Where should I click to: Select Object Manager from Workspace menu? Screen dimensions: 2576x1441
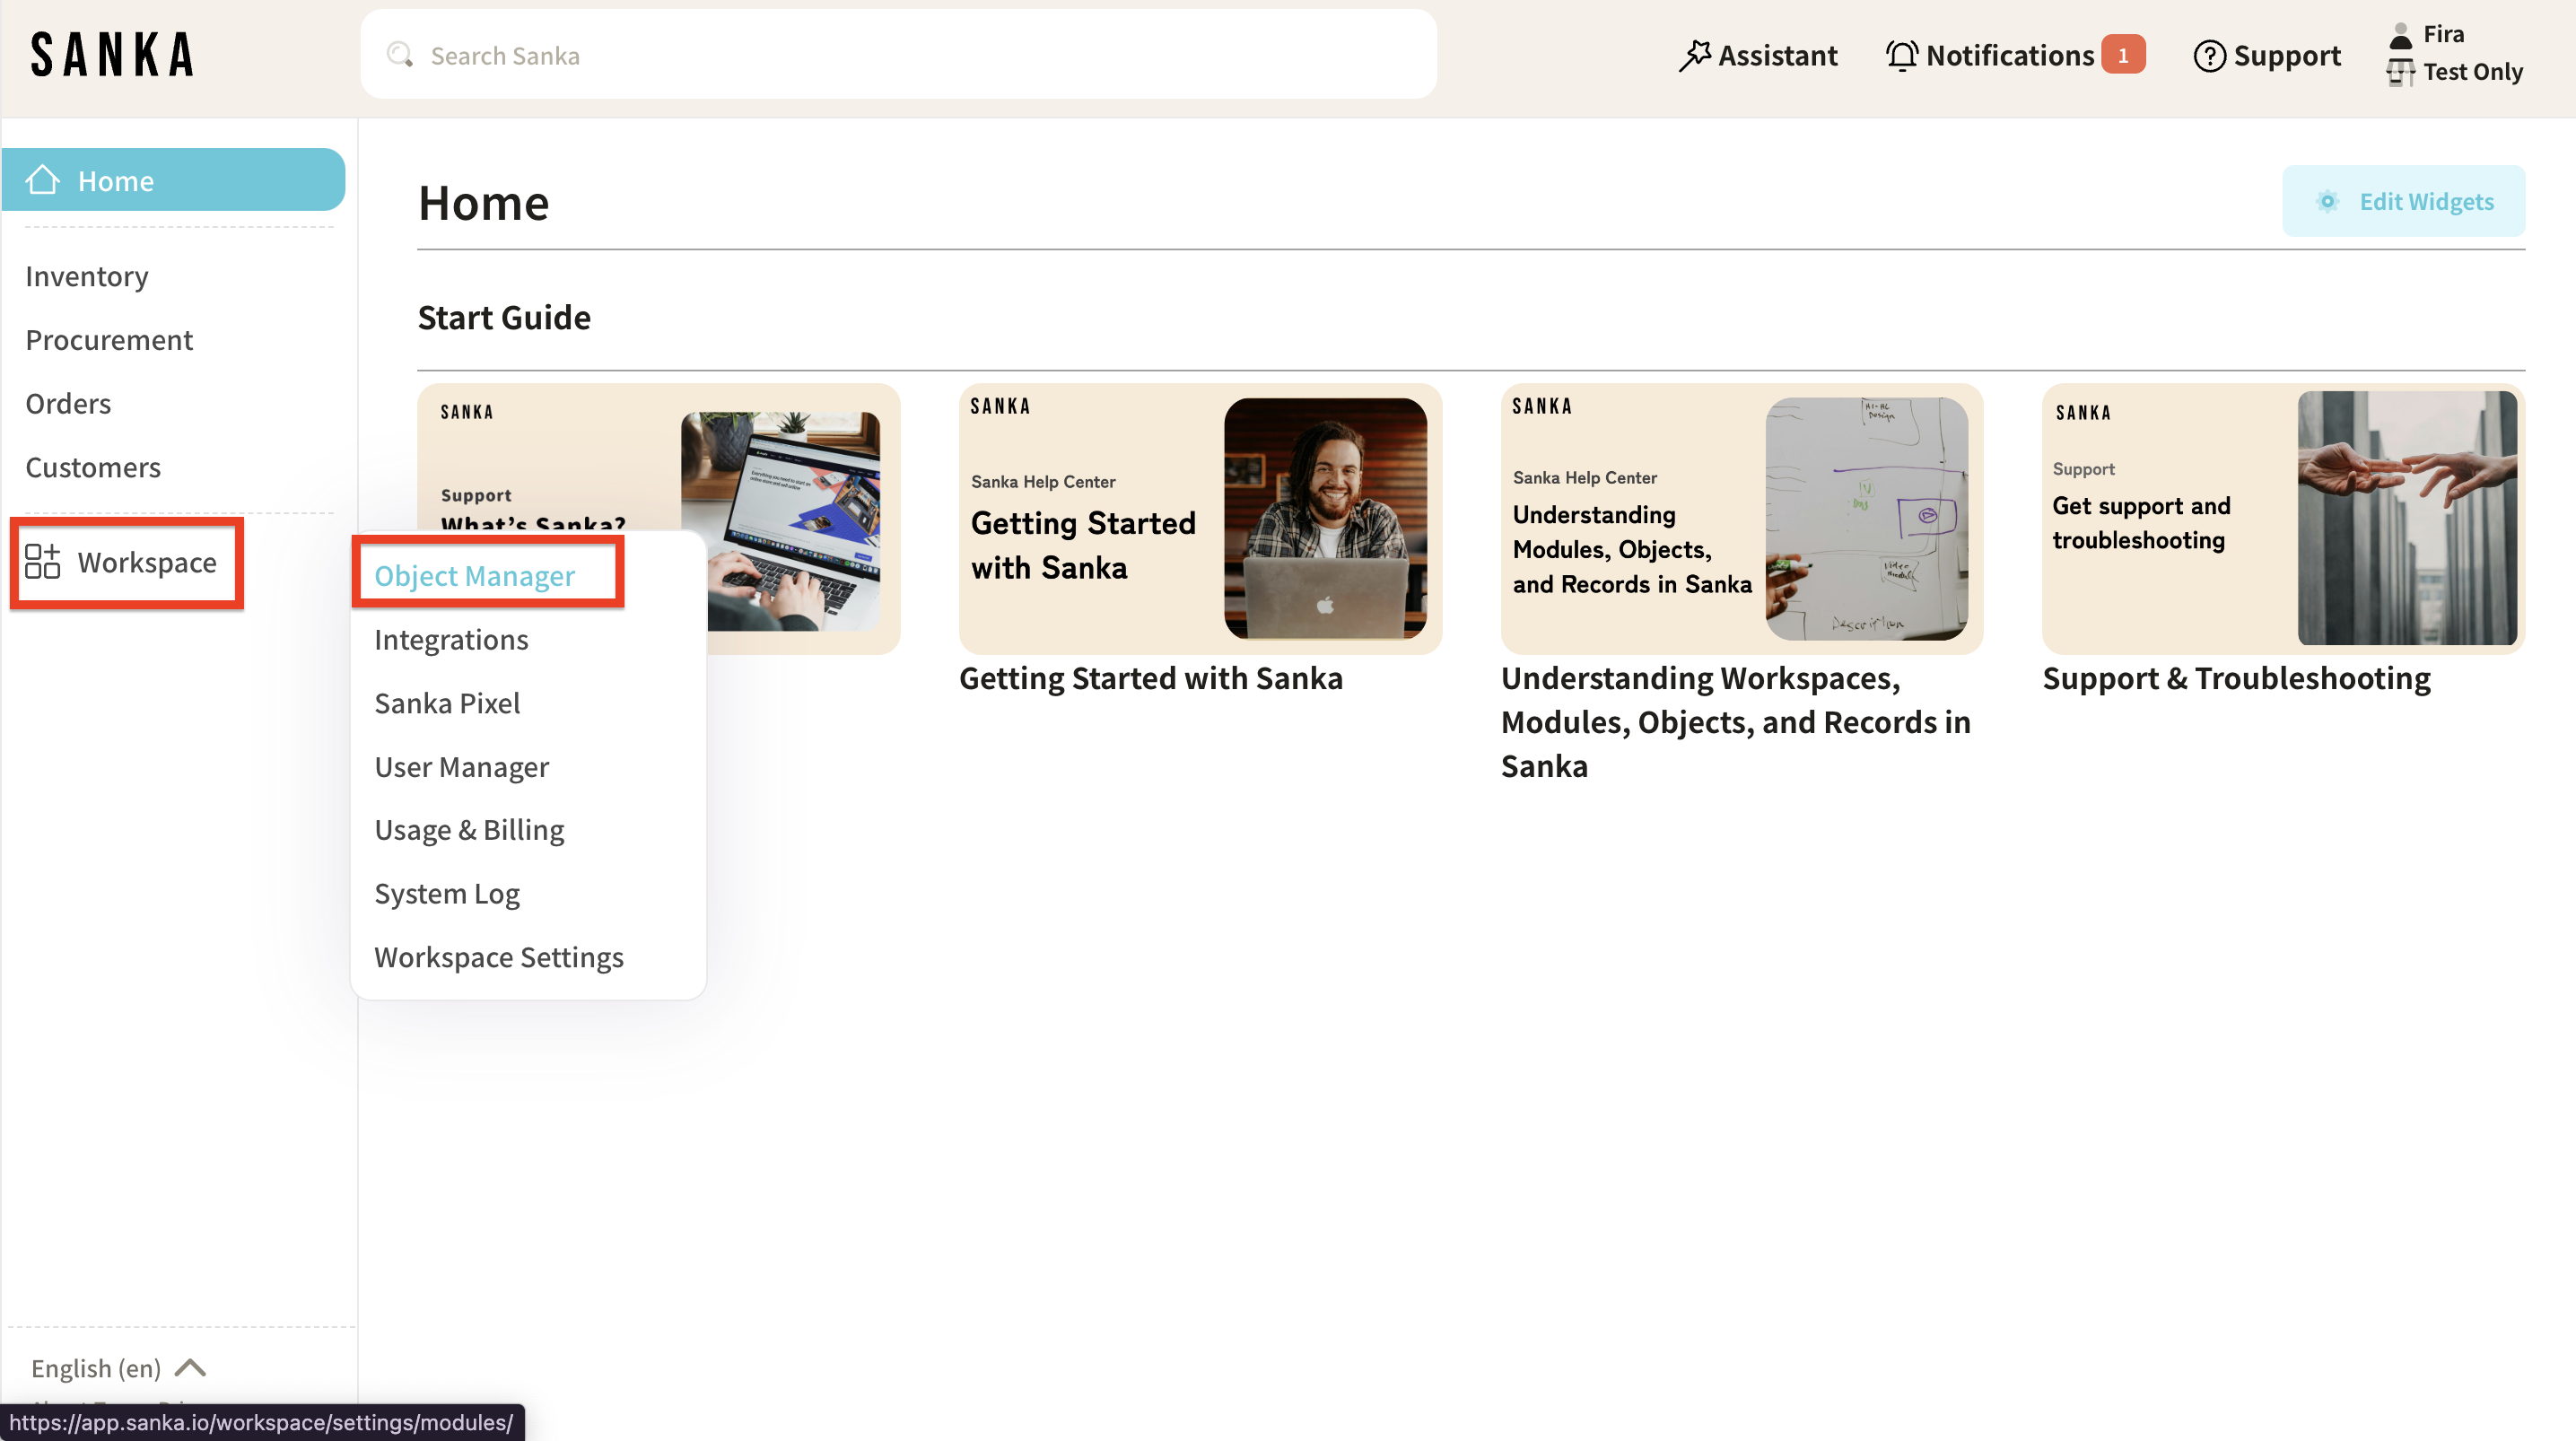tap(474, 575)
